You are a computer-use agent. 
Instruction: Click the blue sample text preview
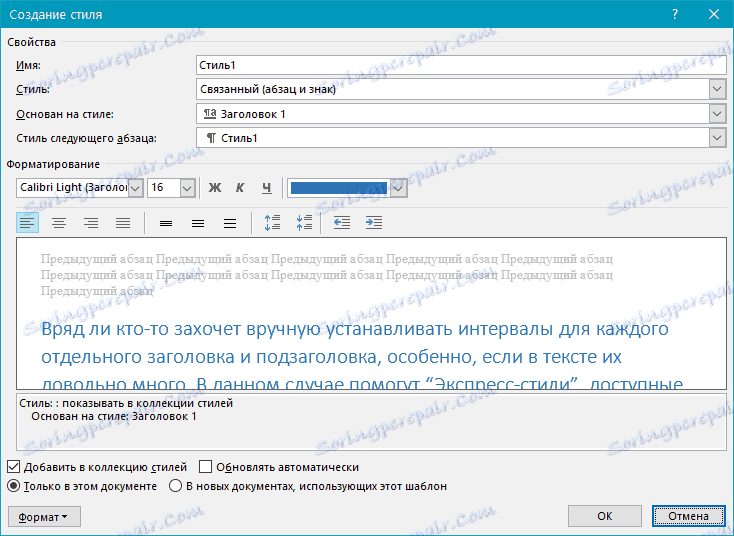tap(361, 357)
